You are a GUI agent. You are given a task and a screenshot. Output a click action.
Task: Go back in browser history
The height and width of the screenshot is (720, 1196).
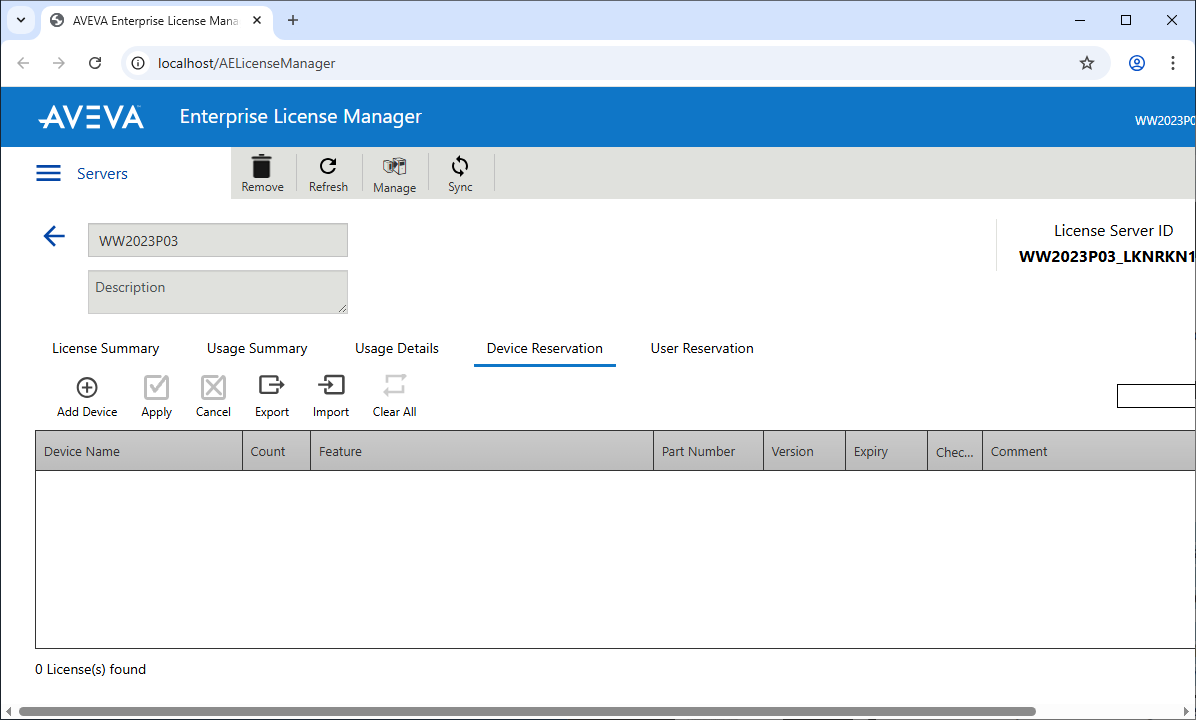point(24,63)
